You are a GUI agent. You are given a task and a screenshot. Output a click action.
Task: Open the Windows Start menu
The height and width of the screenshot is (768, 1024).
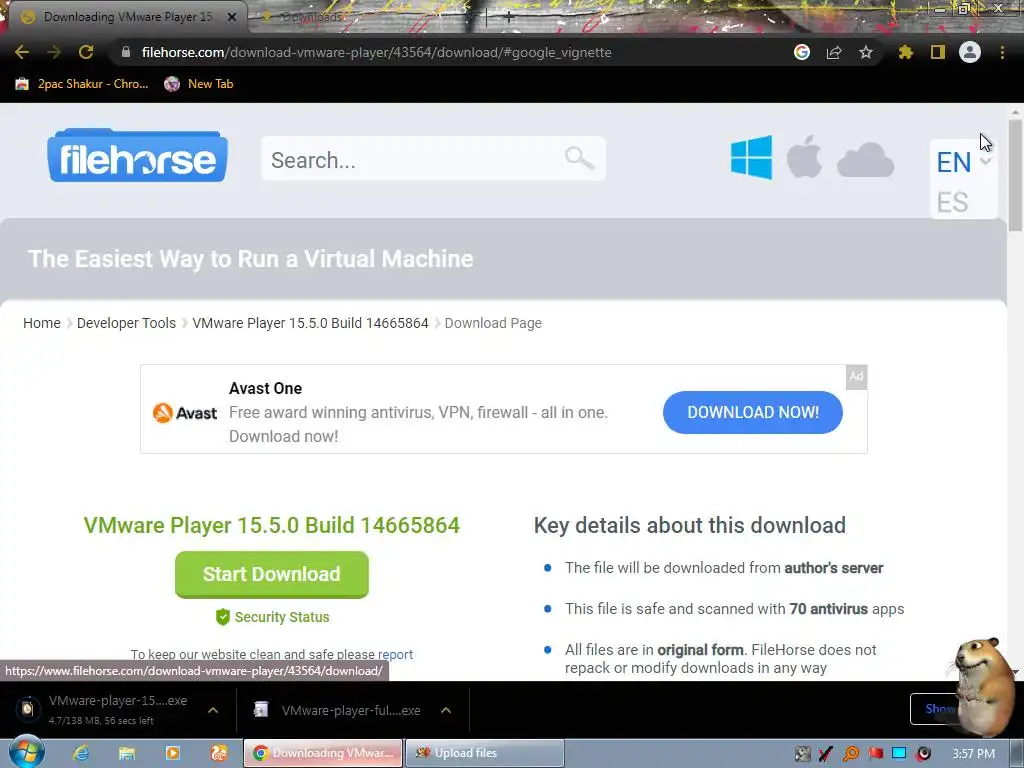(26, 752)
